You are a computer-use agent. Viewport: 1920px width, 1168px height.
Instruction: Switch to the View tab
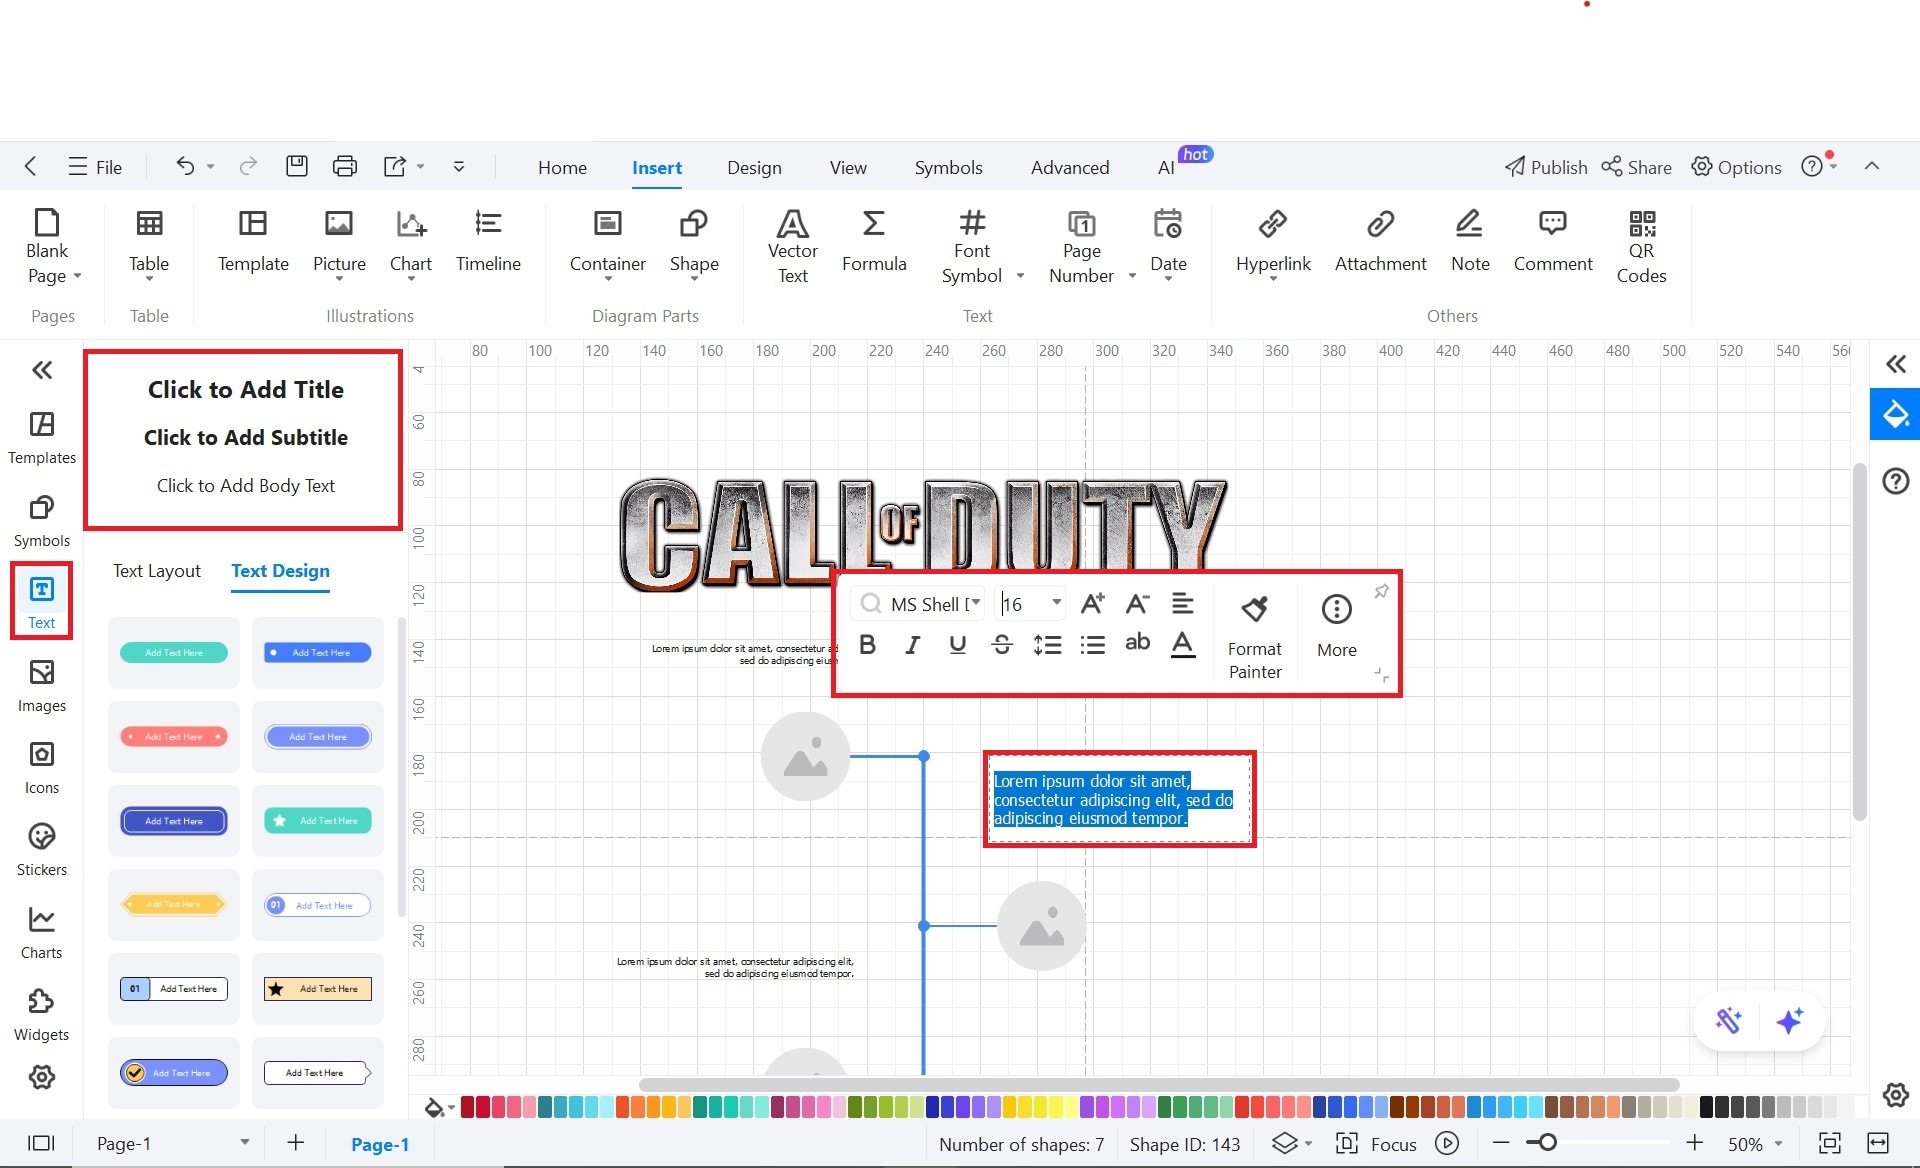848,167
